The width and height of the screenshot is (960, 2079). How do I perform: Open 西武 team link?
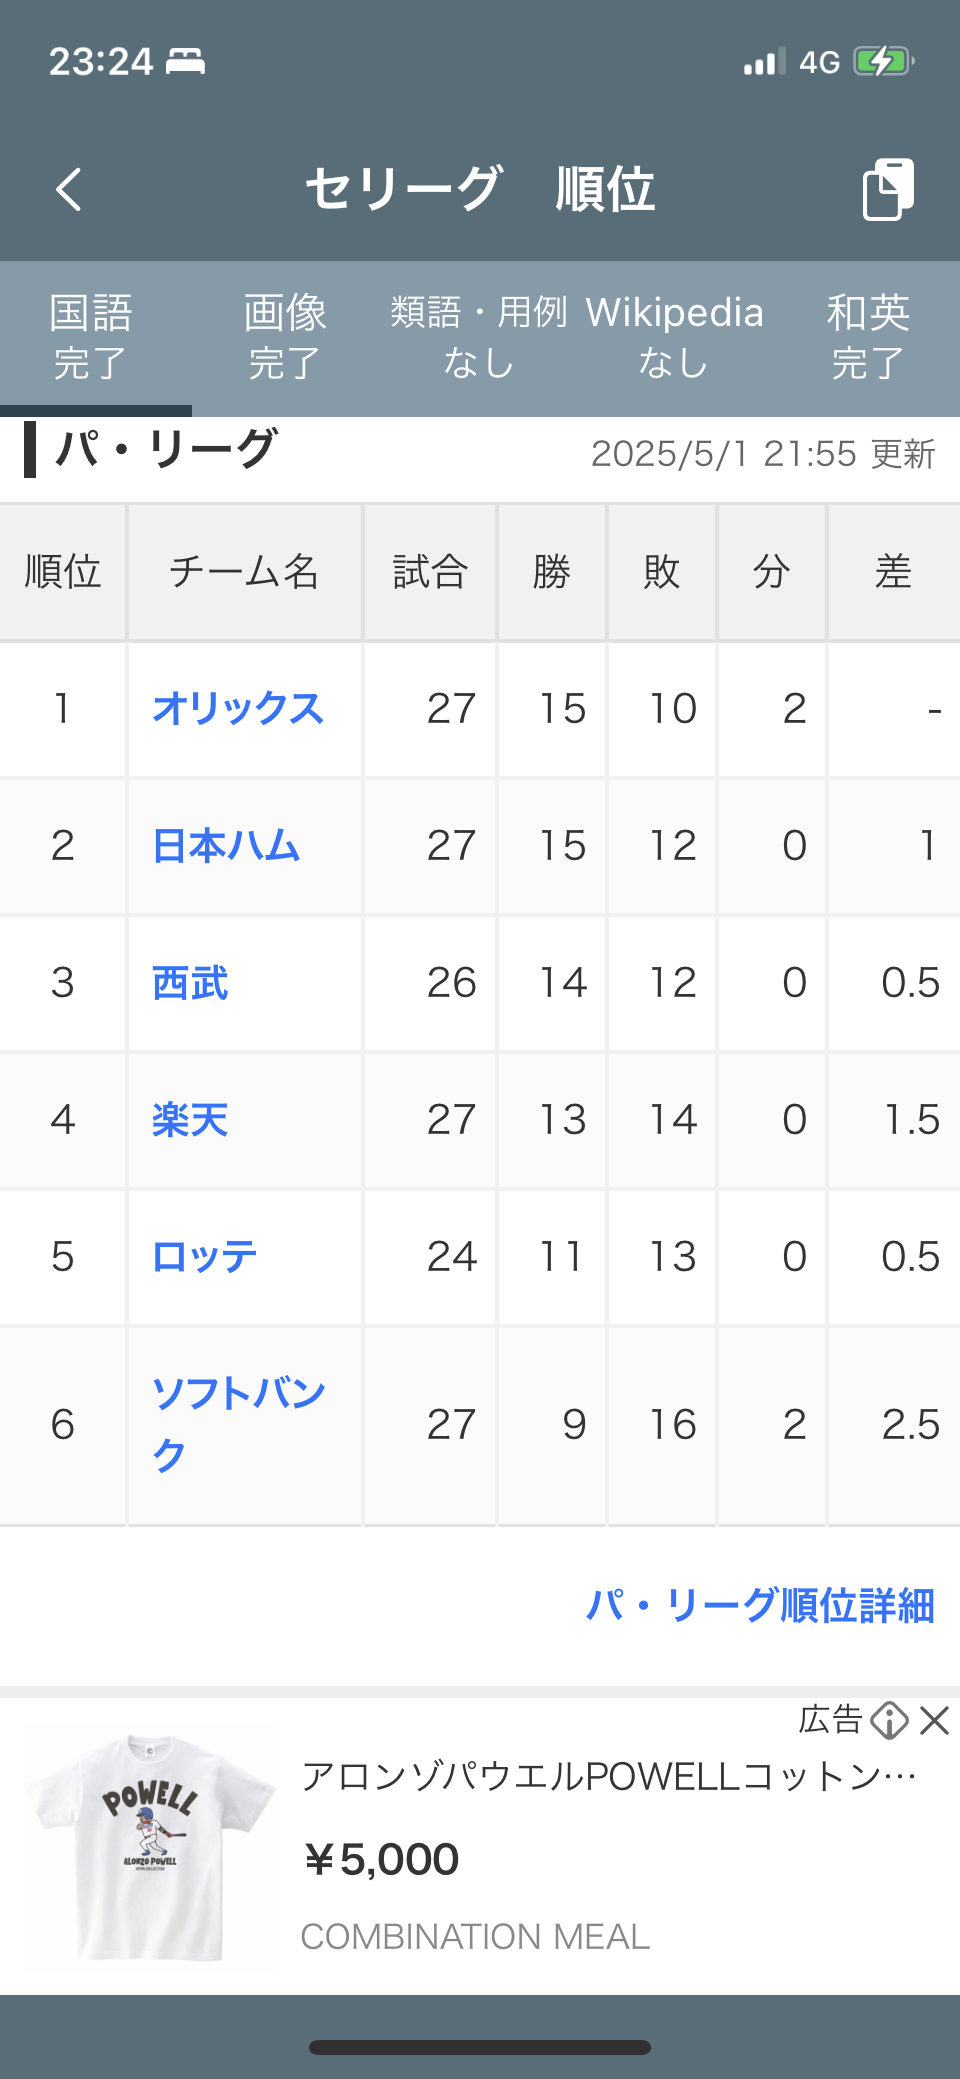point(190,983)
